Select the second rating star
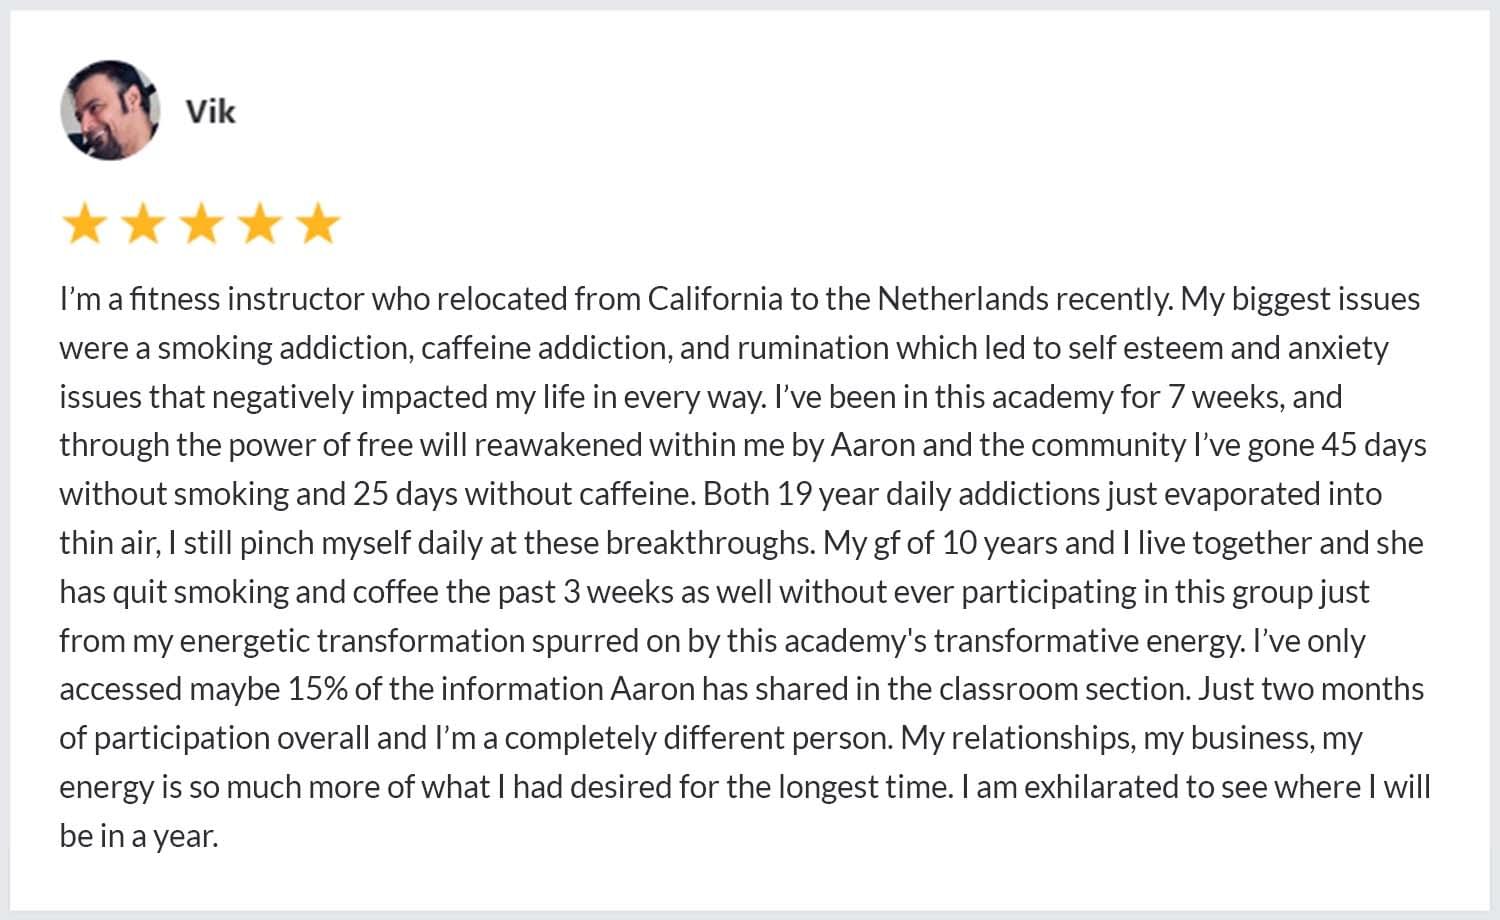The height and width of the screenshot is (920, 1500). [143, 223]
